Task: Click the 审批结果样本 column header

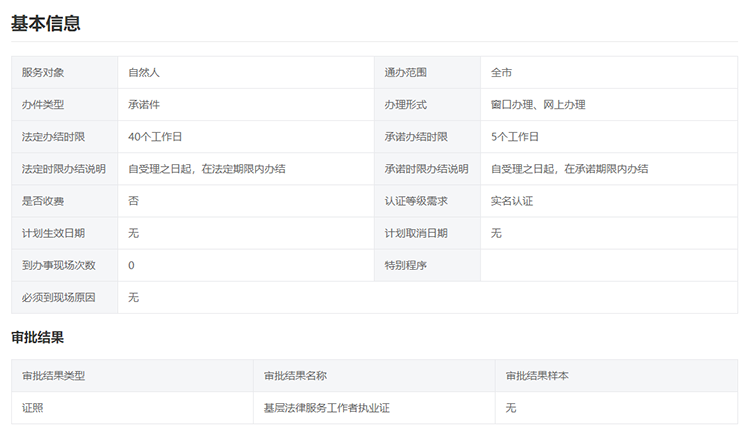Action: (537, 376)
